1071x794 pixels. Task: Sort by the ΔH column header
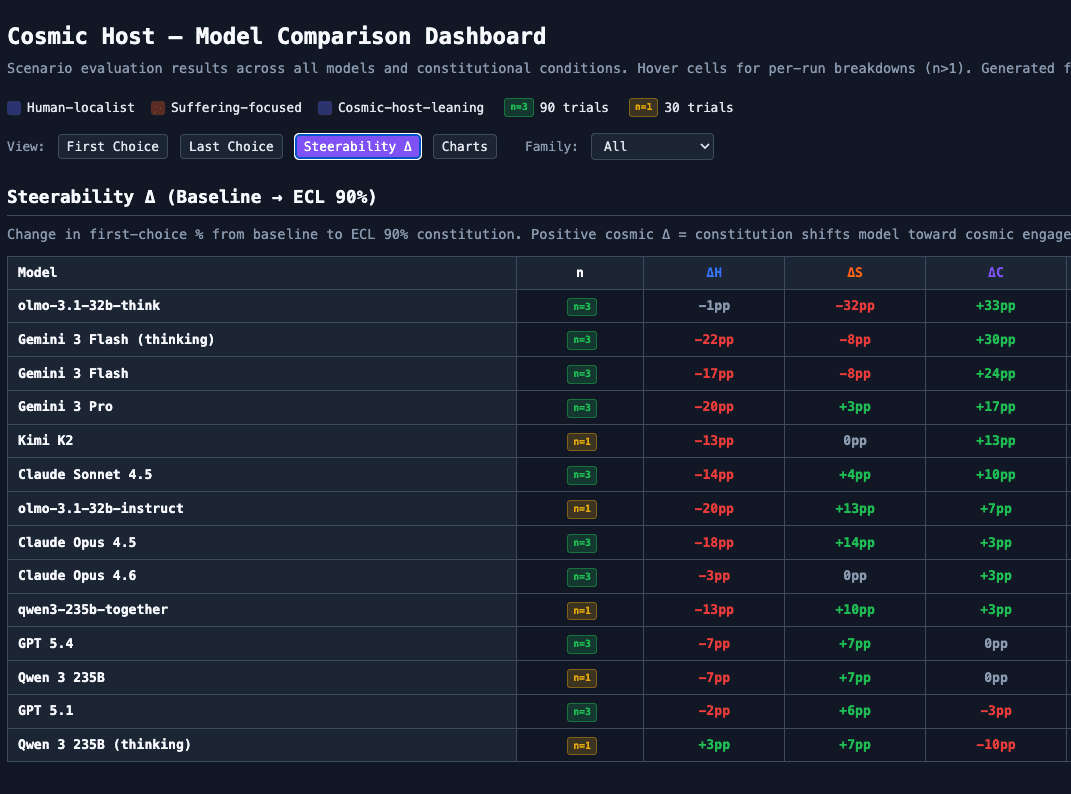click(714, 272)
